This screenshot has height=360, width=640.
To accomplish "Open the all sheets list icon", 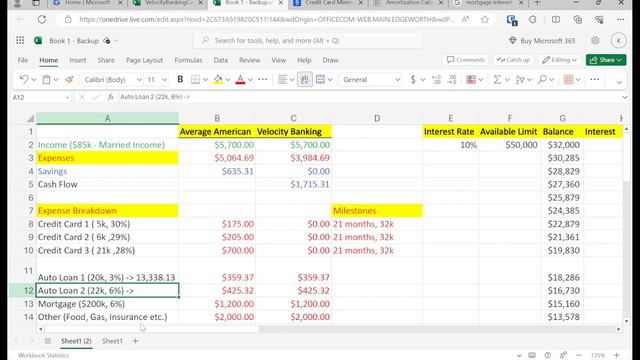I will [x=48, y=341].
